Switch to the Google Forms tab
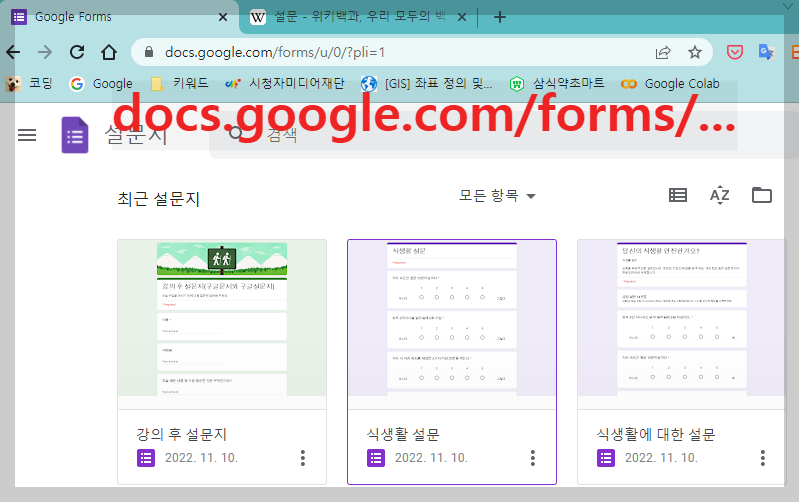Viewport: 799px width, 502px height. point(119,17)
